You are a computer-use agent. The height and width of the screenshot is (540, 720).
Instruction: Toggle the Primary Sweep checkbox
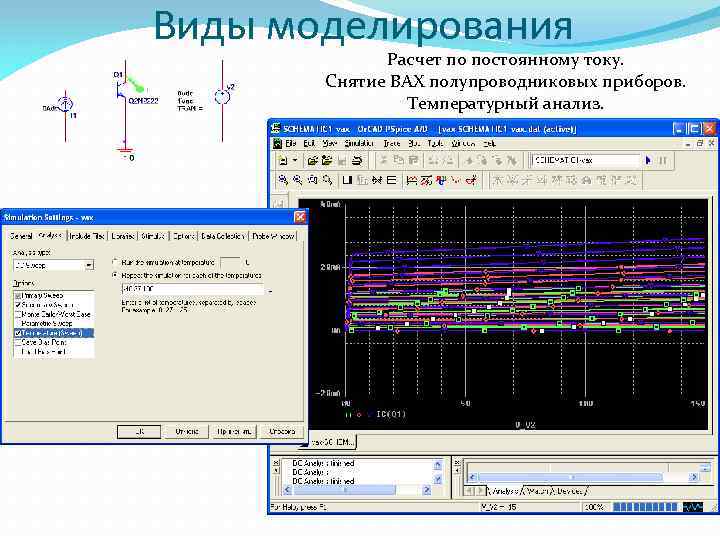[18, 296]
